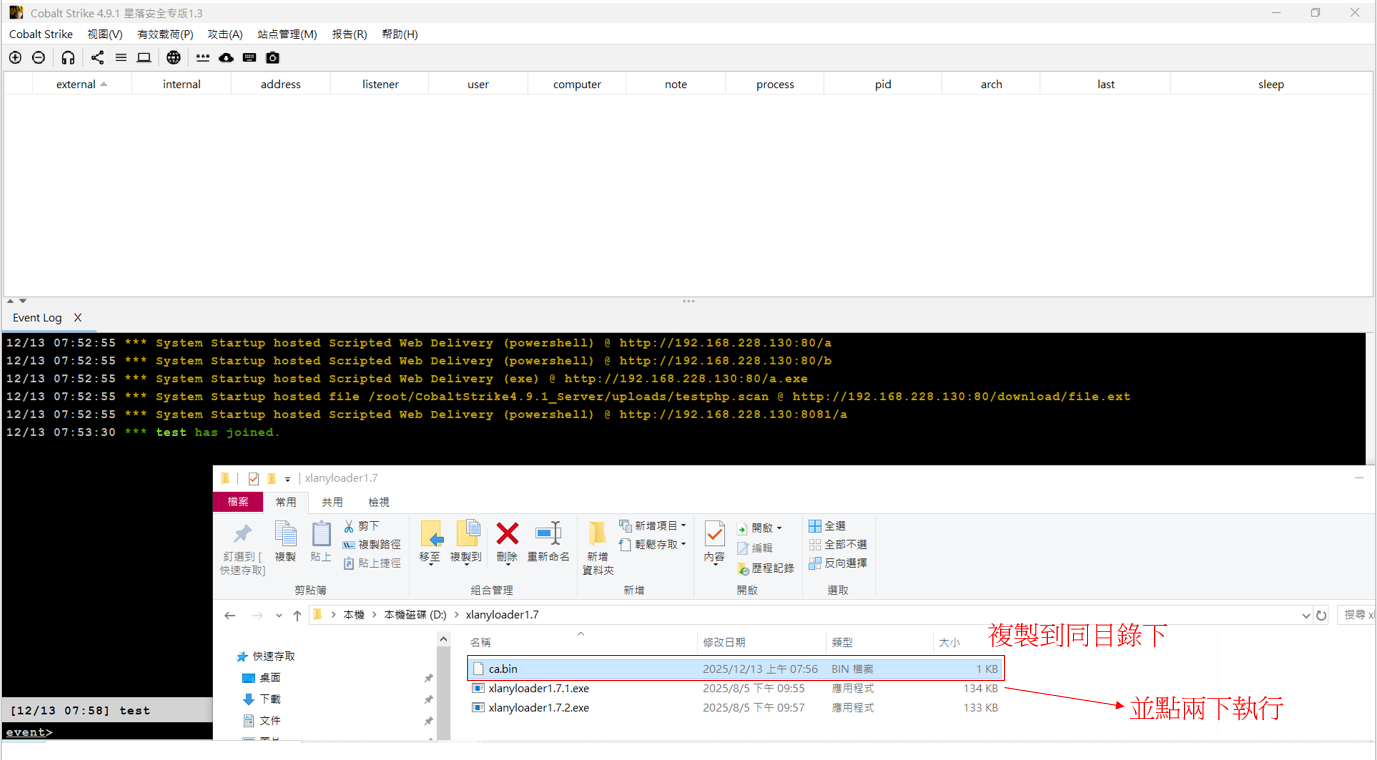Open screenshots via the camera icon
Screen dimensions: 1377x760
click(273, 58)
